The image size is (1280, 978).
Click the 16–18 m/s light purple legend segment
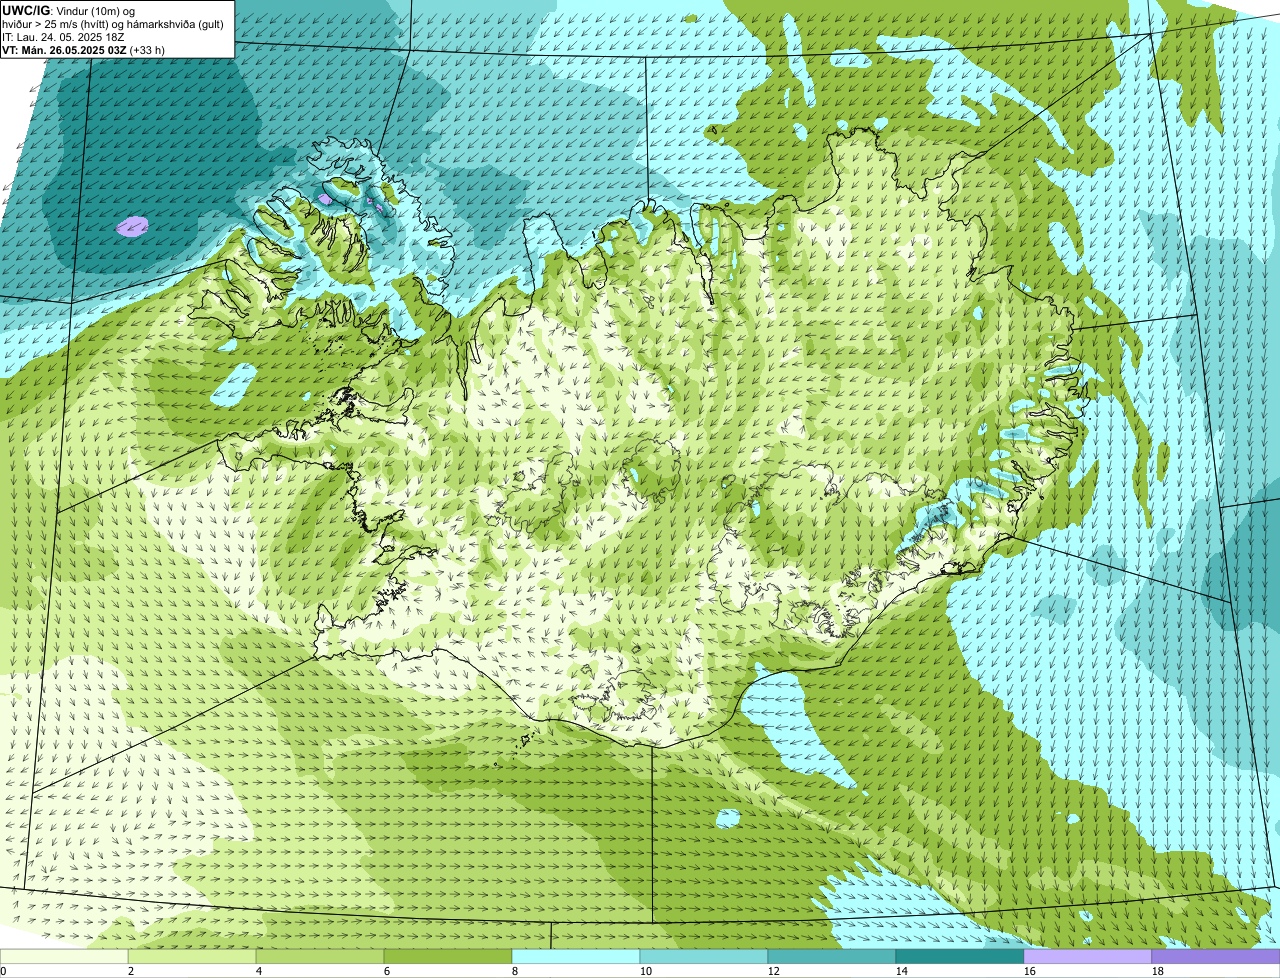point(1088,956)
